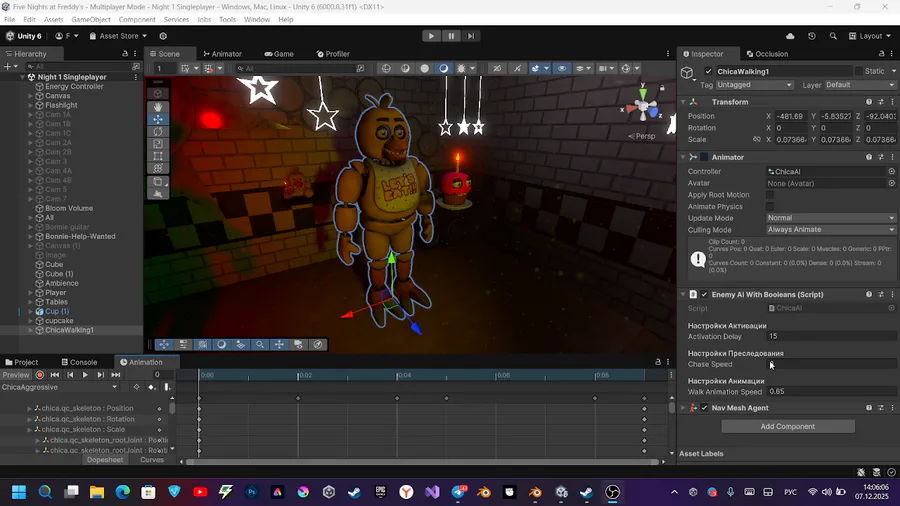Click the scene orientation gizmo

(x=643, y=107)
